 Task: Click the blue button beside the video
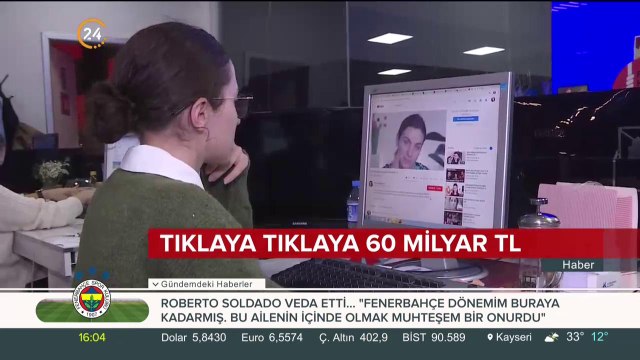466,119
